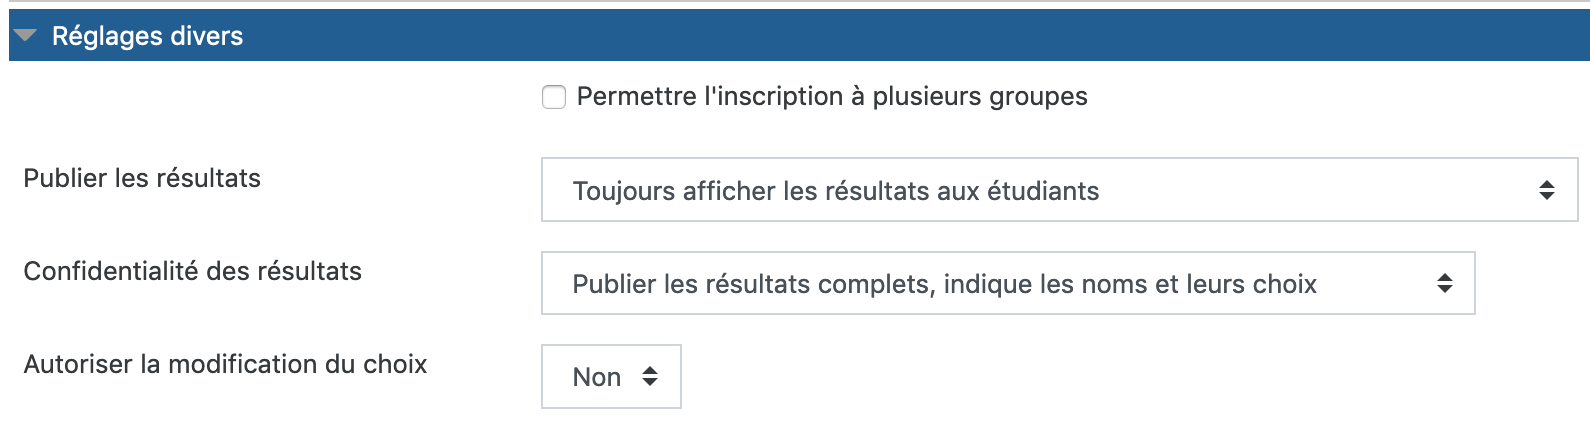Screen dimensions: 1590x424
Task: Click the word 'Autoriser' in the field label
Action: coord(78,364)
